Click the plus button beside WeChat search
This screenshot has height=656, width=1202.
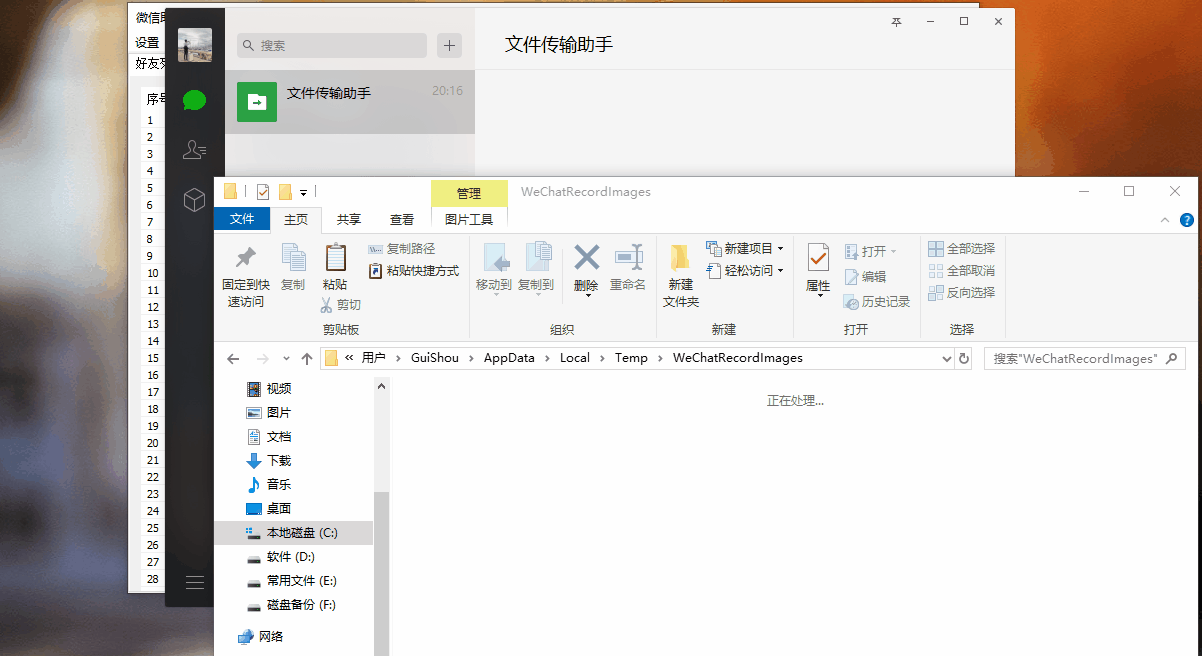pos(450,45)
